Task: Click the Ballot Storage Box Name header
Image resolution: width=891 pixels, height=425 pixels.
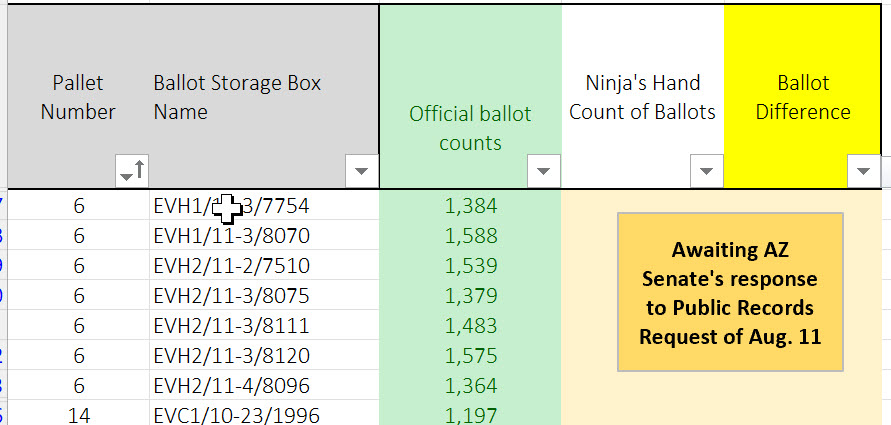Action: tap(237, 98)
